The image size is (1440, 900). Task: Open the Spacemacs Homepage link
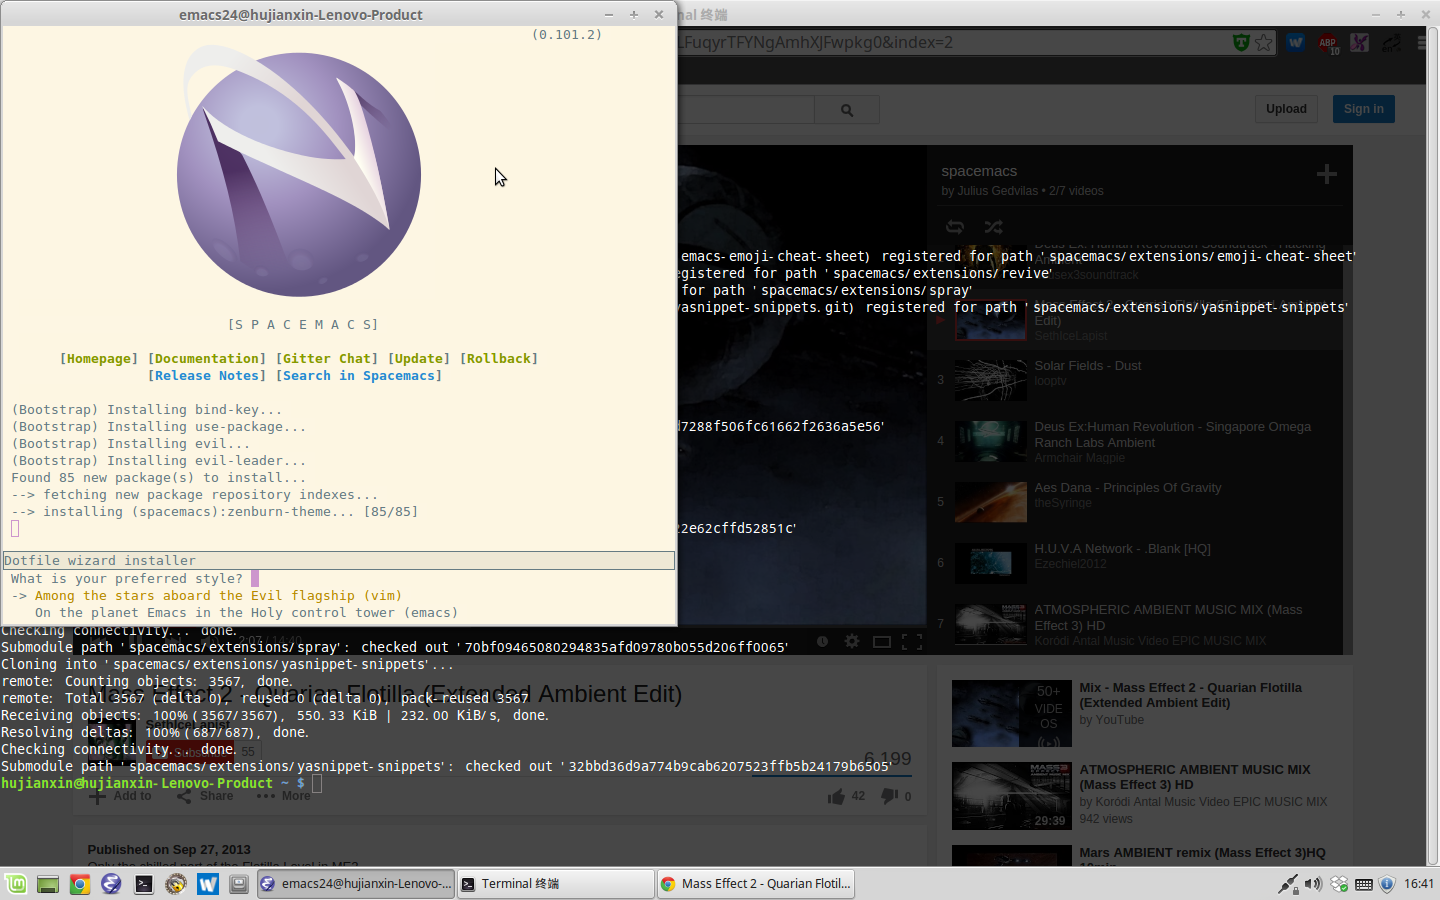pos(99,359)
